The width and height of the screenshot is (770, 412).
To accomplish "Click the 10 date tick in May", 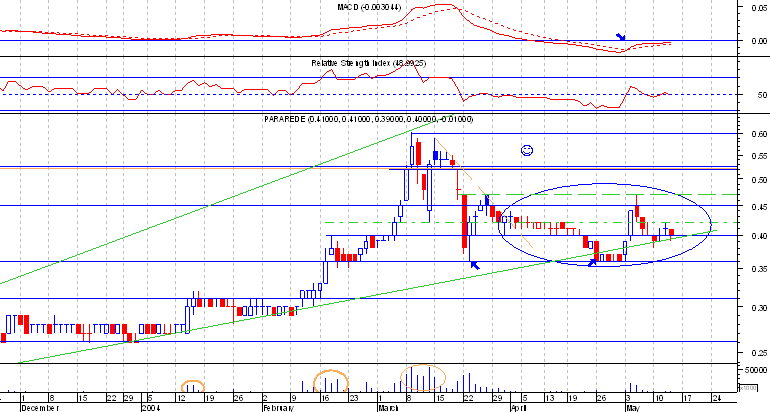I will [x=660, y=398].
